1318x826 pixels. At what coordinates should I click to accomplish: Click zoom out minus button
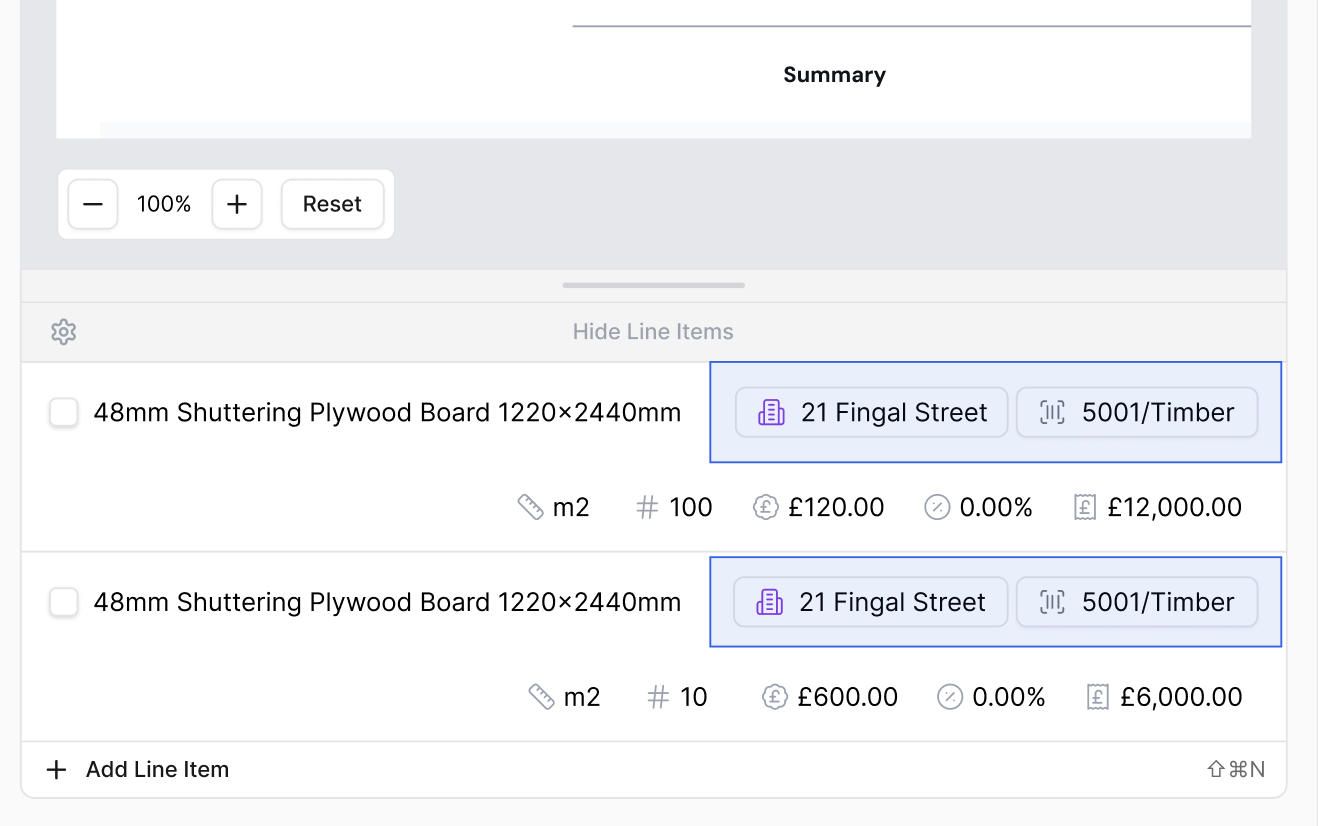93,205
